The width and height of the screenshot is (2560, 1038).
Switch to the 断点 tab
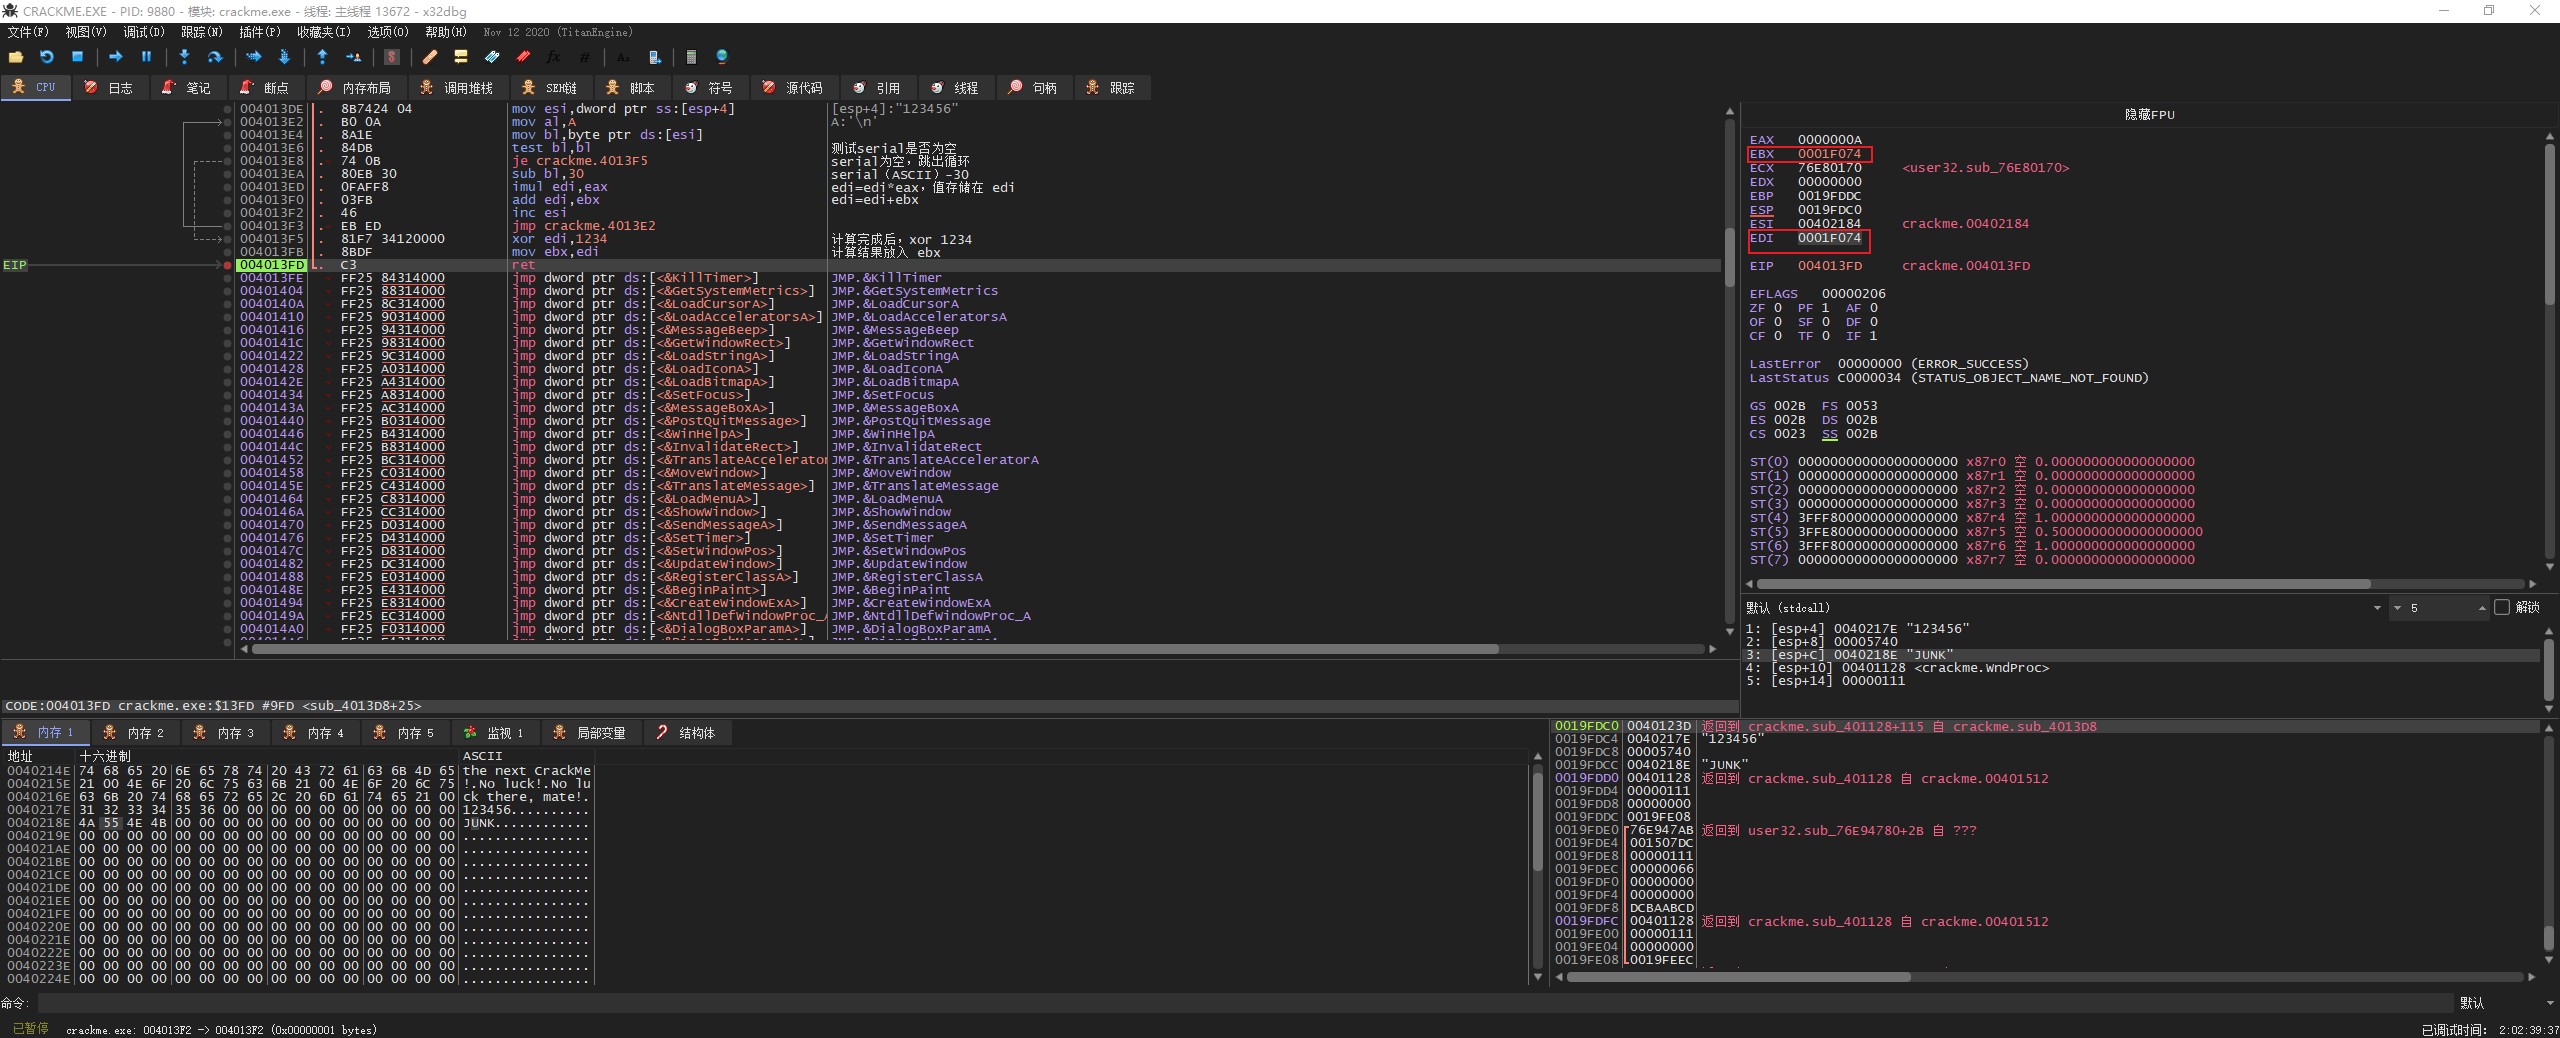point(265,88)
